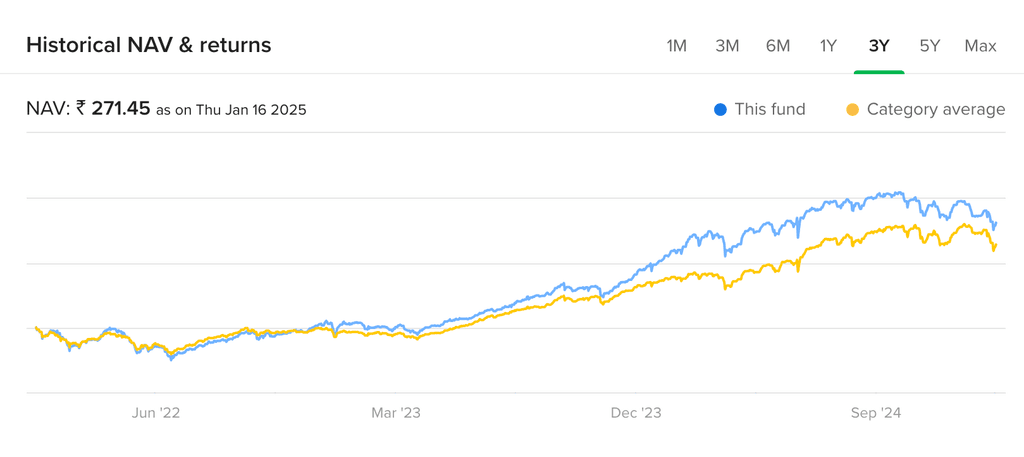Click the Mar '23 axis label
The width and height of the screenshot is (1024, 457).
pos(397,413)
